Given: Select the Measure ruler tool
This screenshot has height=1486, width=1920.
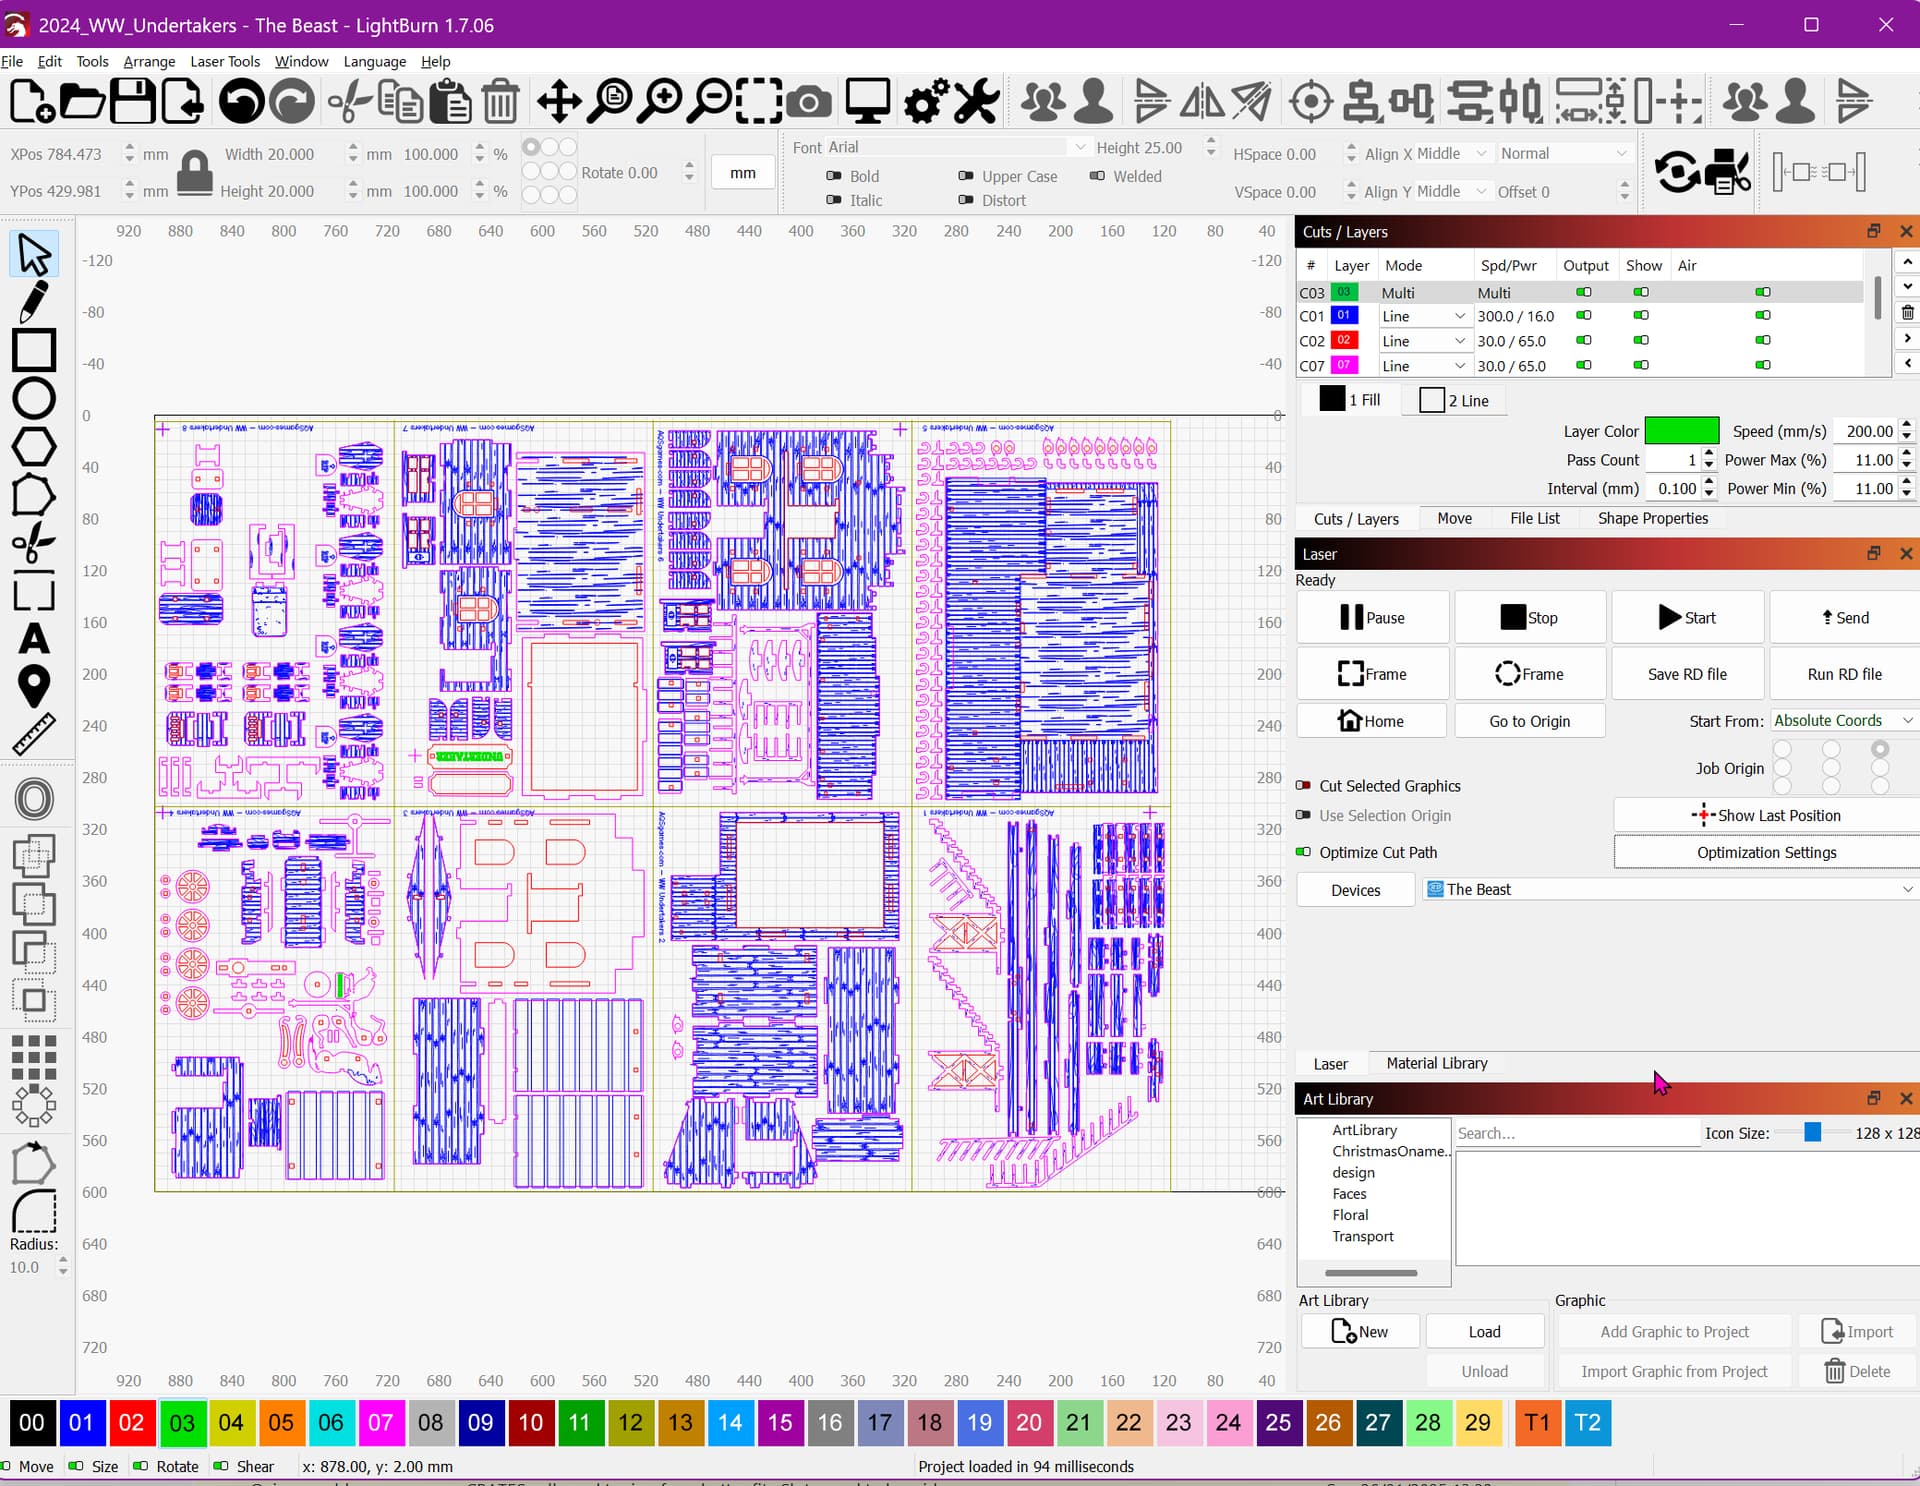Looking at the screenshot, I should click(x=33, y=734).
